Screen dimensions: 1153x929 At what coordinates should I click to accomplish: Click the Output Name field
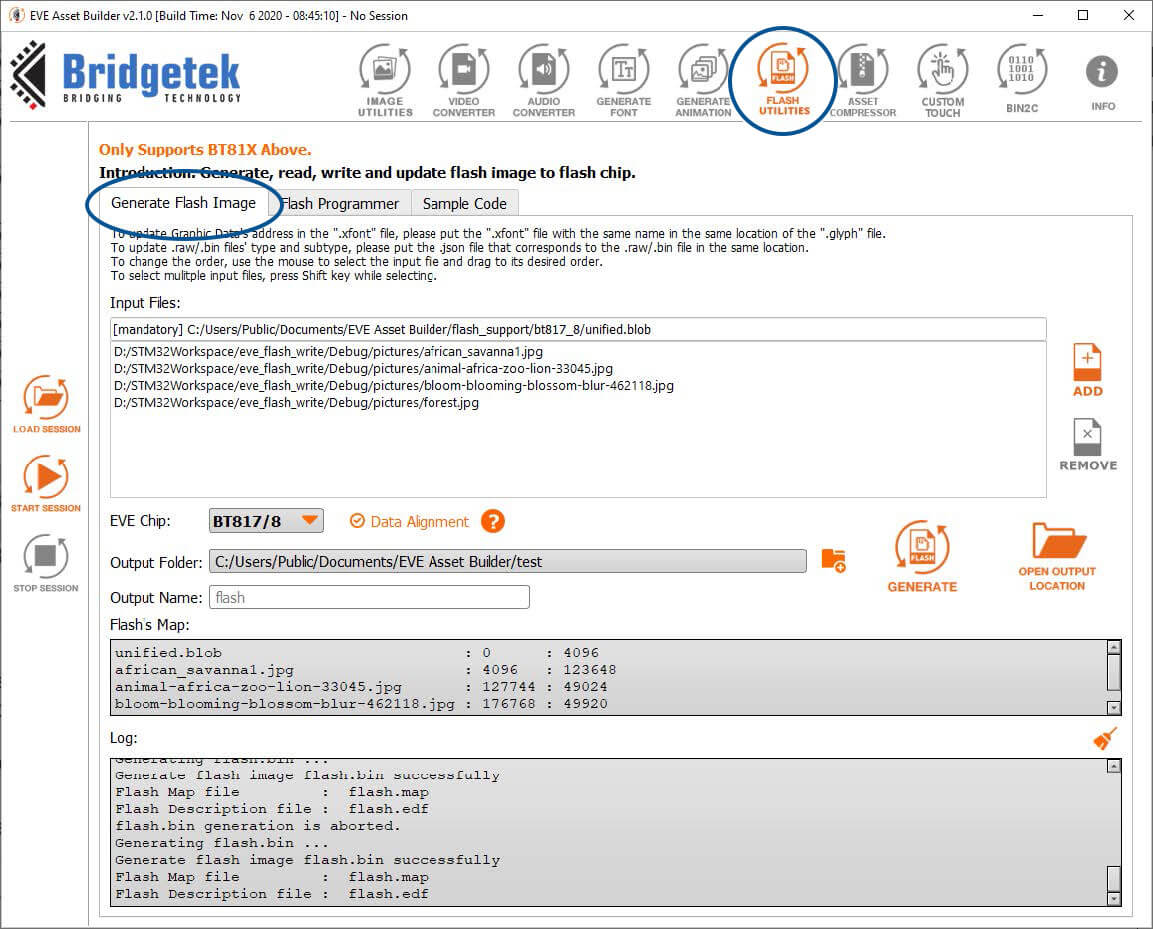point(369,597)
